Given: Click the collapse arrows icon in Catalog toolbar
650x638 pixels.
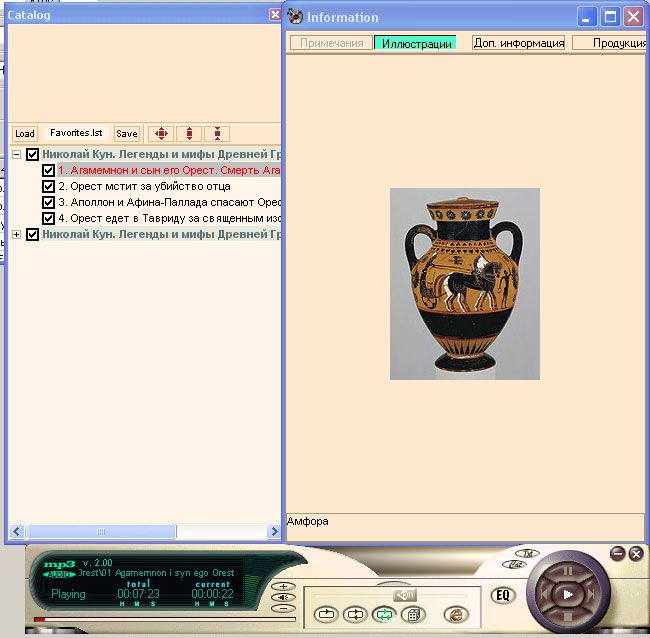Looking at the screenshot, I should tap(217, 133).
